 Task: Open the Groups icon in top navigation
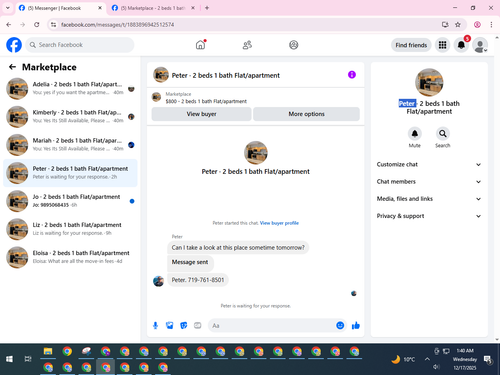pyautogui.click(x=294, y=45)
